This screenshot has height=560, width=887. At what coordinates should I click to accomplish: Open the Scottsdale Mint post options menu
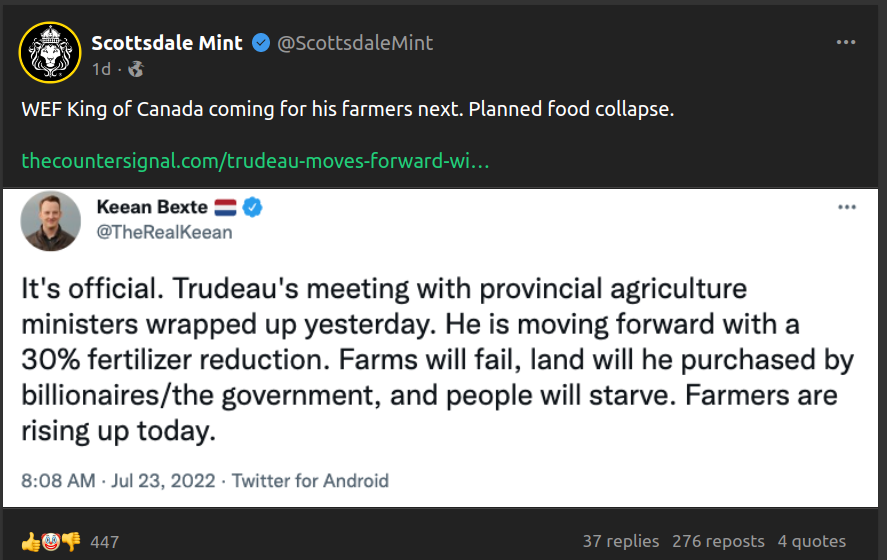pyautogui.click(x=846, y=43)
